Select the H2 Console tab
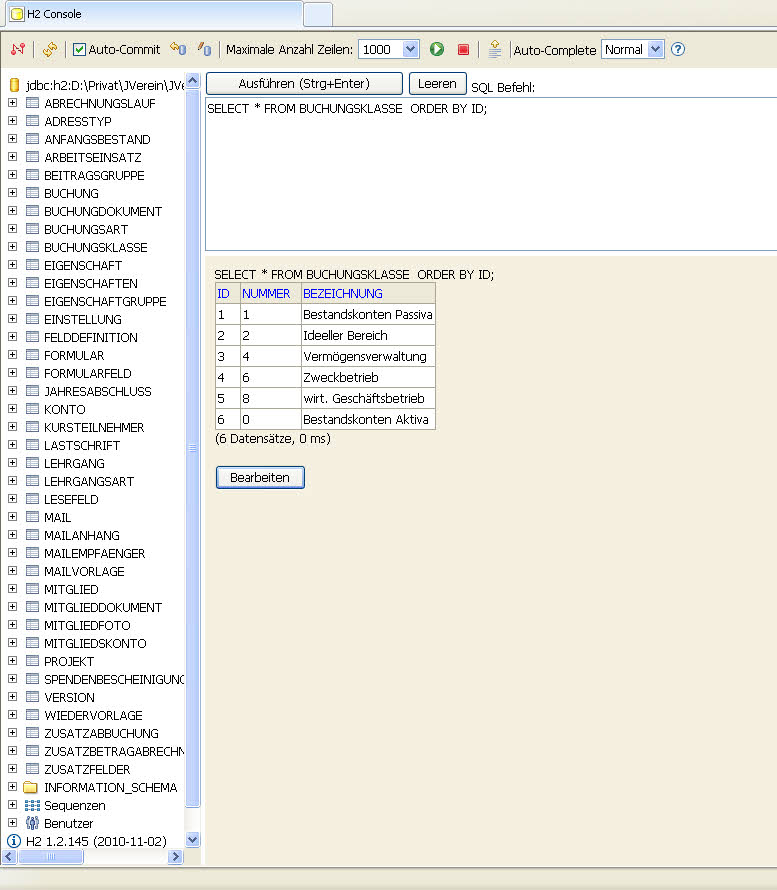Viewport: 777px width, 890px height. pyautogui.click(x=150, y=14)
